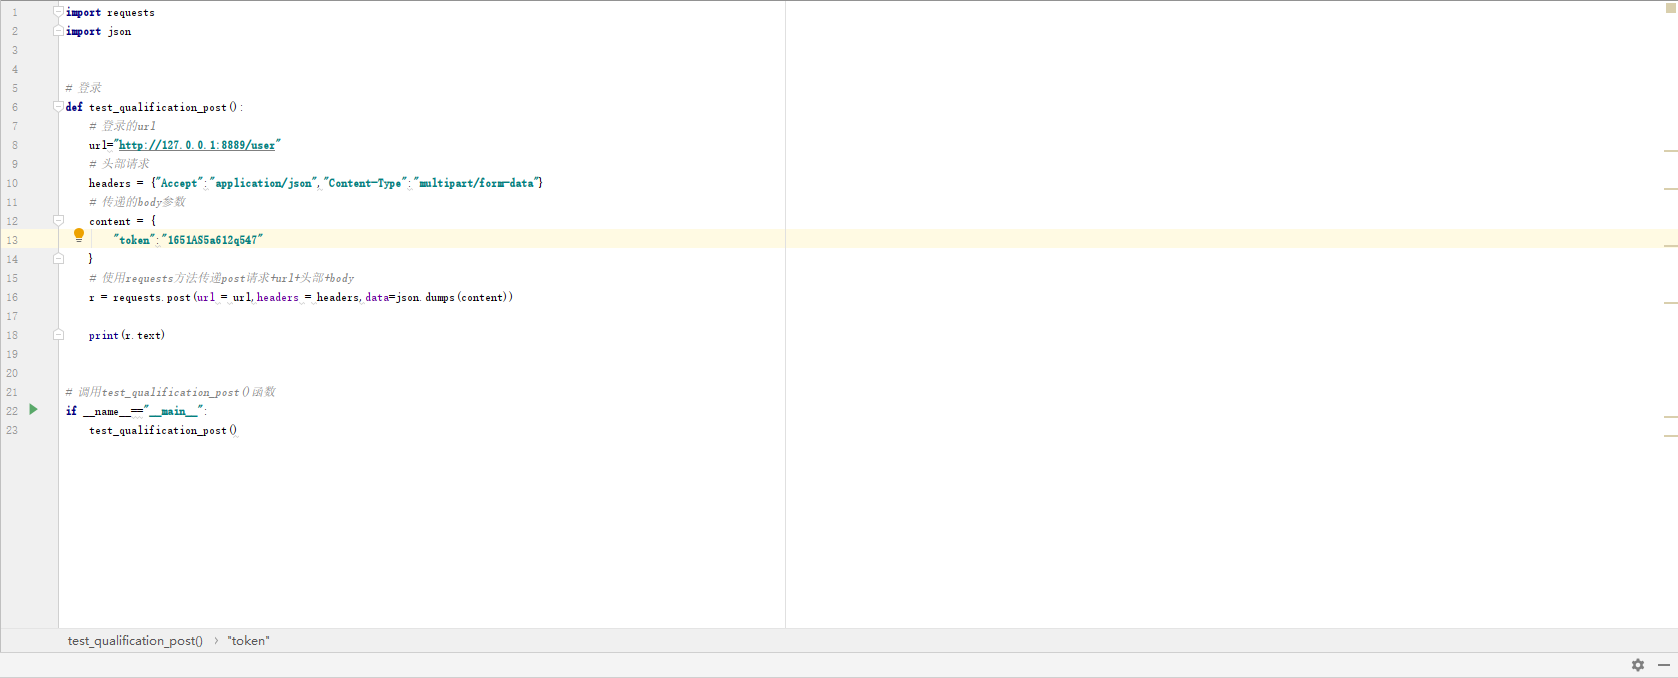Click the "1651AS5a612q547" string value
This screenshot has height=678, width=1678.
212,240
